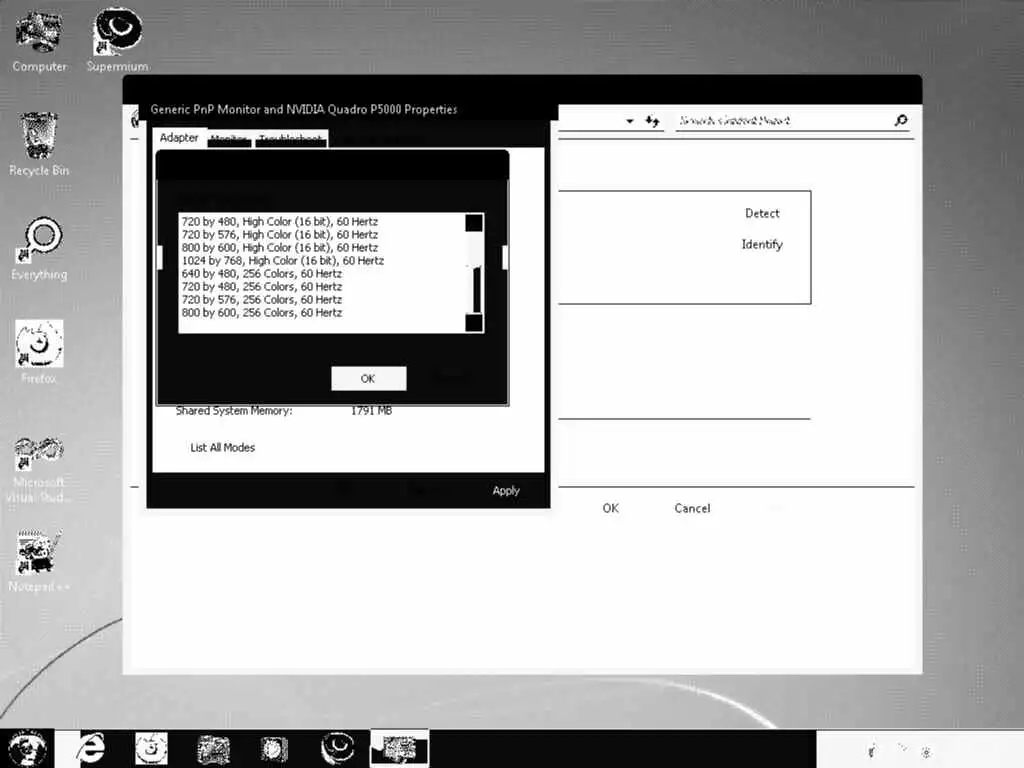This screenshot has width=1024, height=768.
Task: Open Supermium from the taskbar
Action: (338, 748)
